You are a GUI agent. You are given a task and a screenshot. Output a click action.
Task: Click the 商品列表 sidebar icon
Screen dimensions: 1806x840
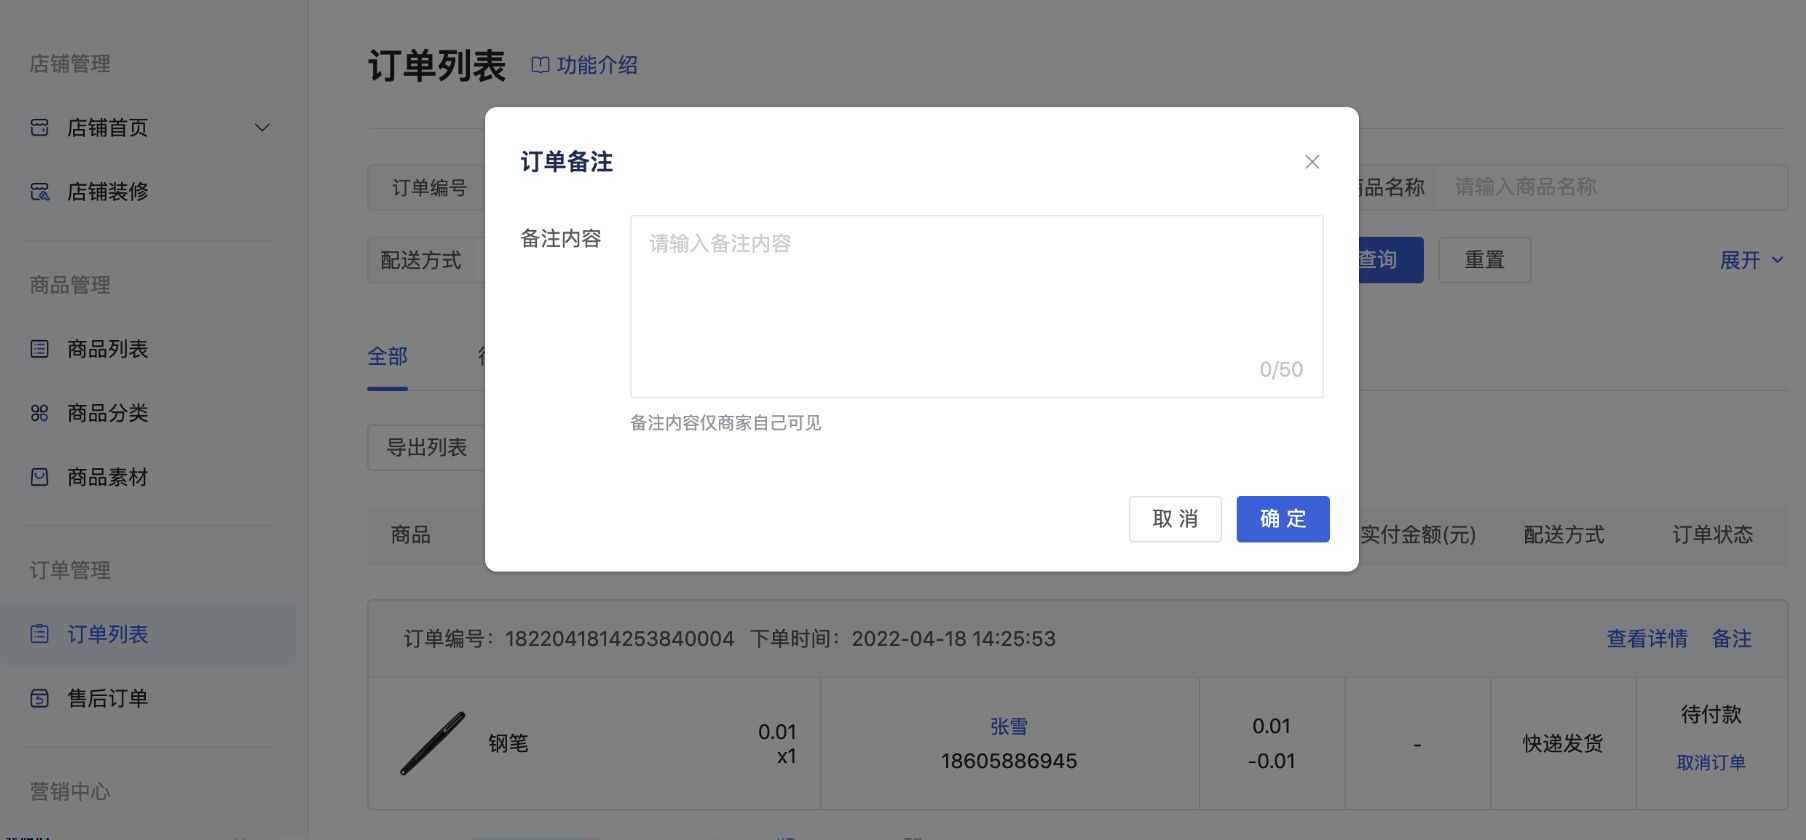coord(40,349)
